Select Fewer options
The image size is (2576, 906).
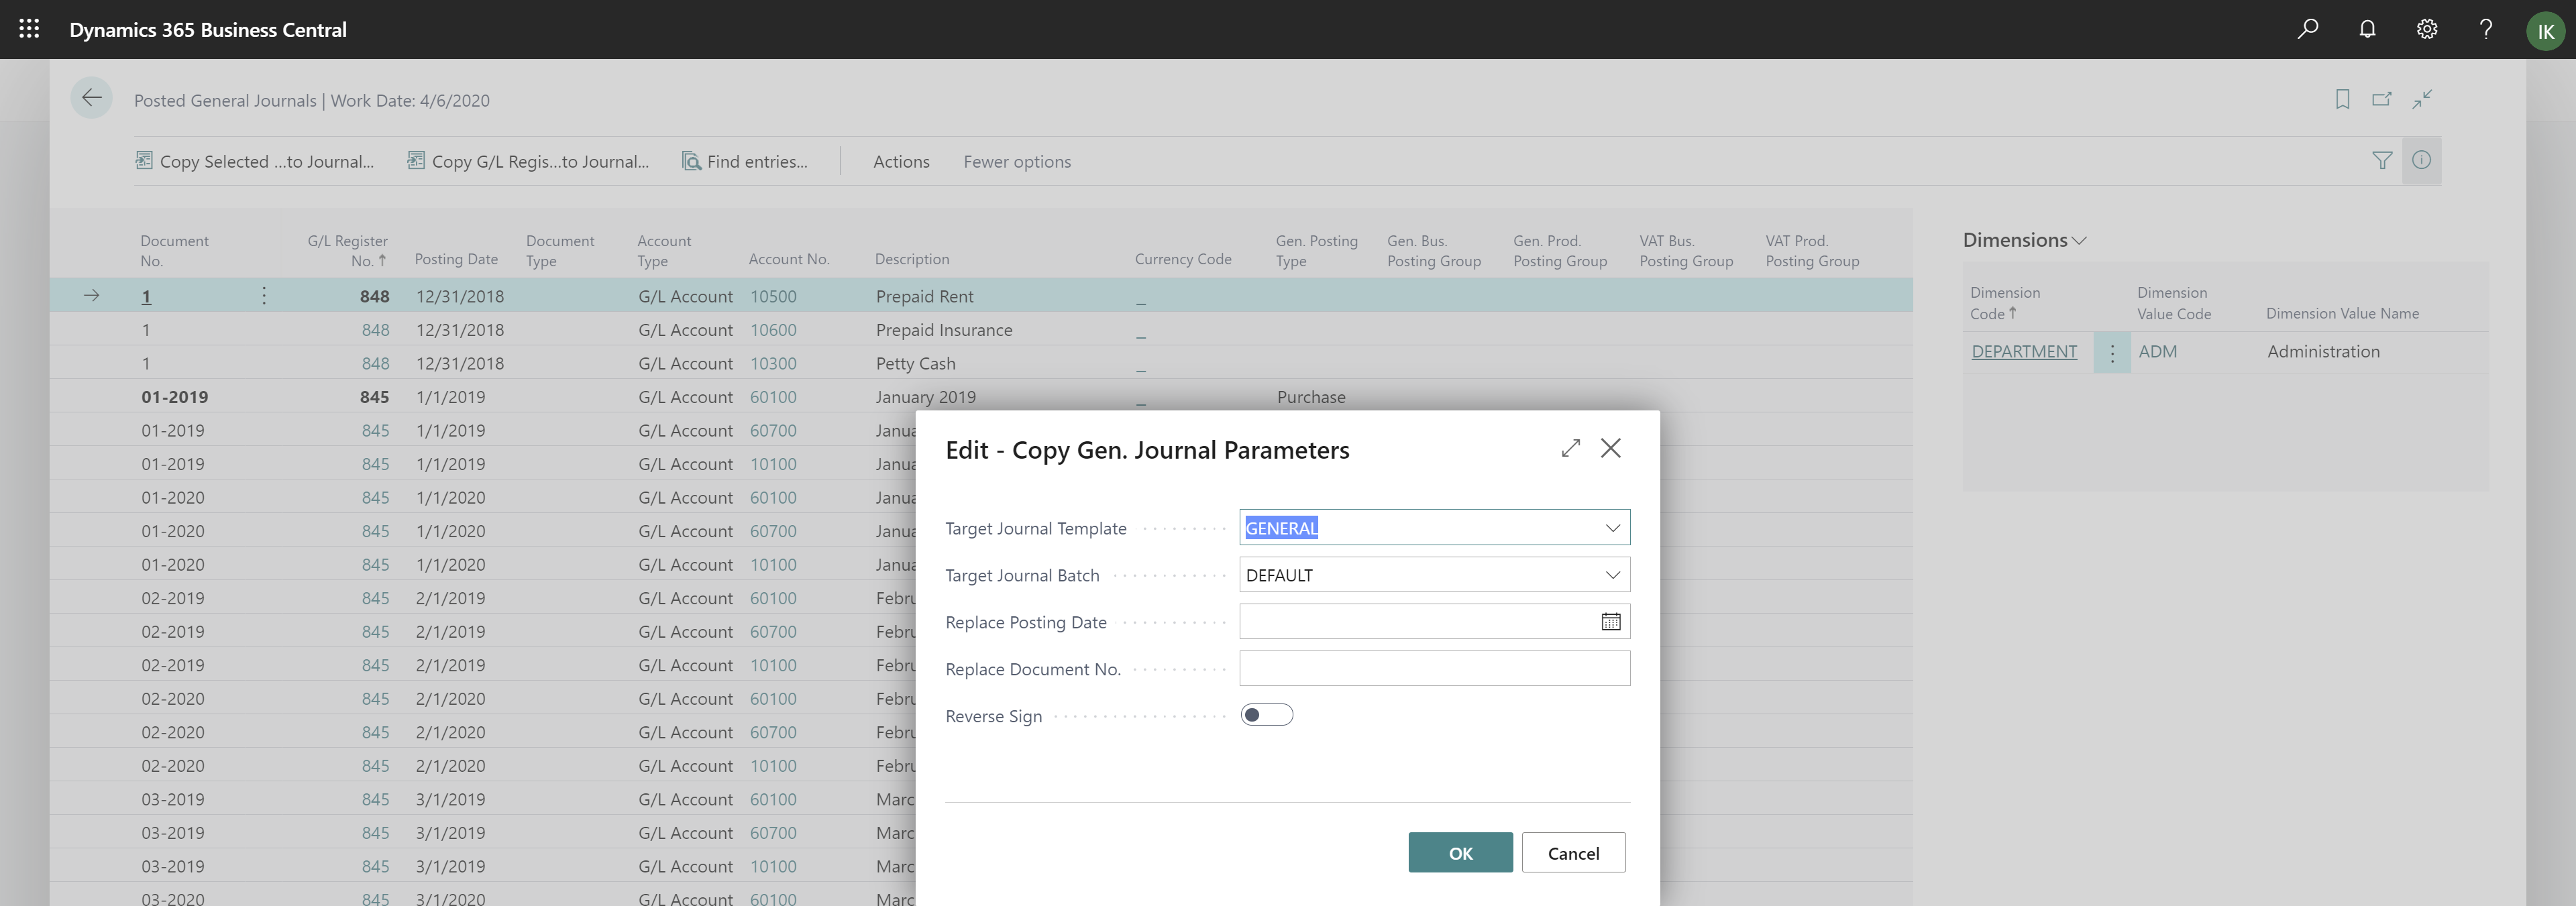coord(1016,161)
